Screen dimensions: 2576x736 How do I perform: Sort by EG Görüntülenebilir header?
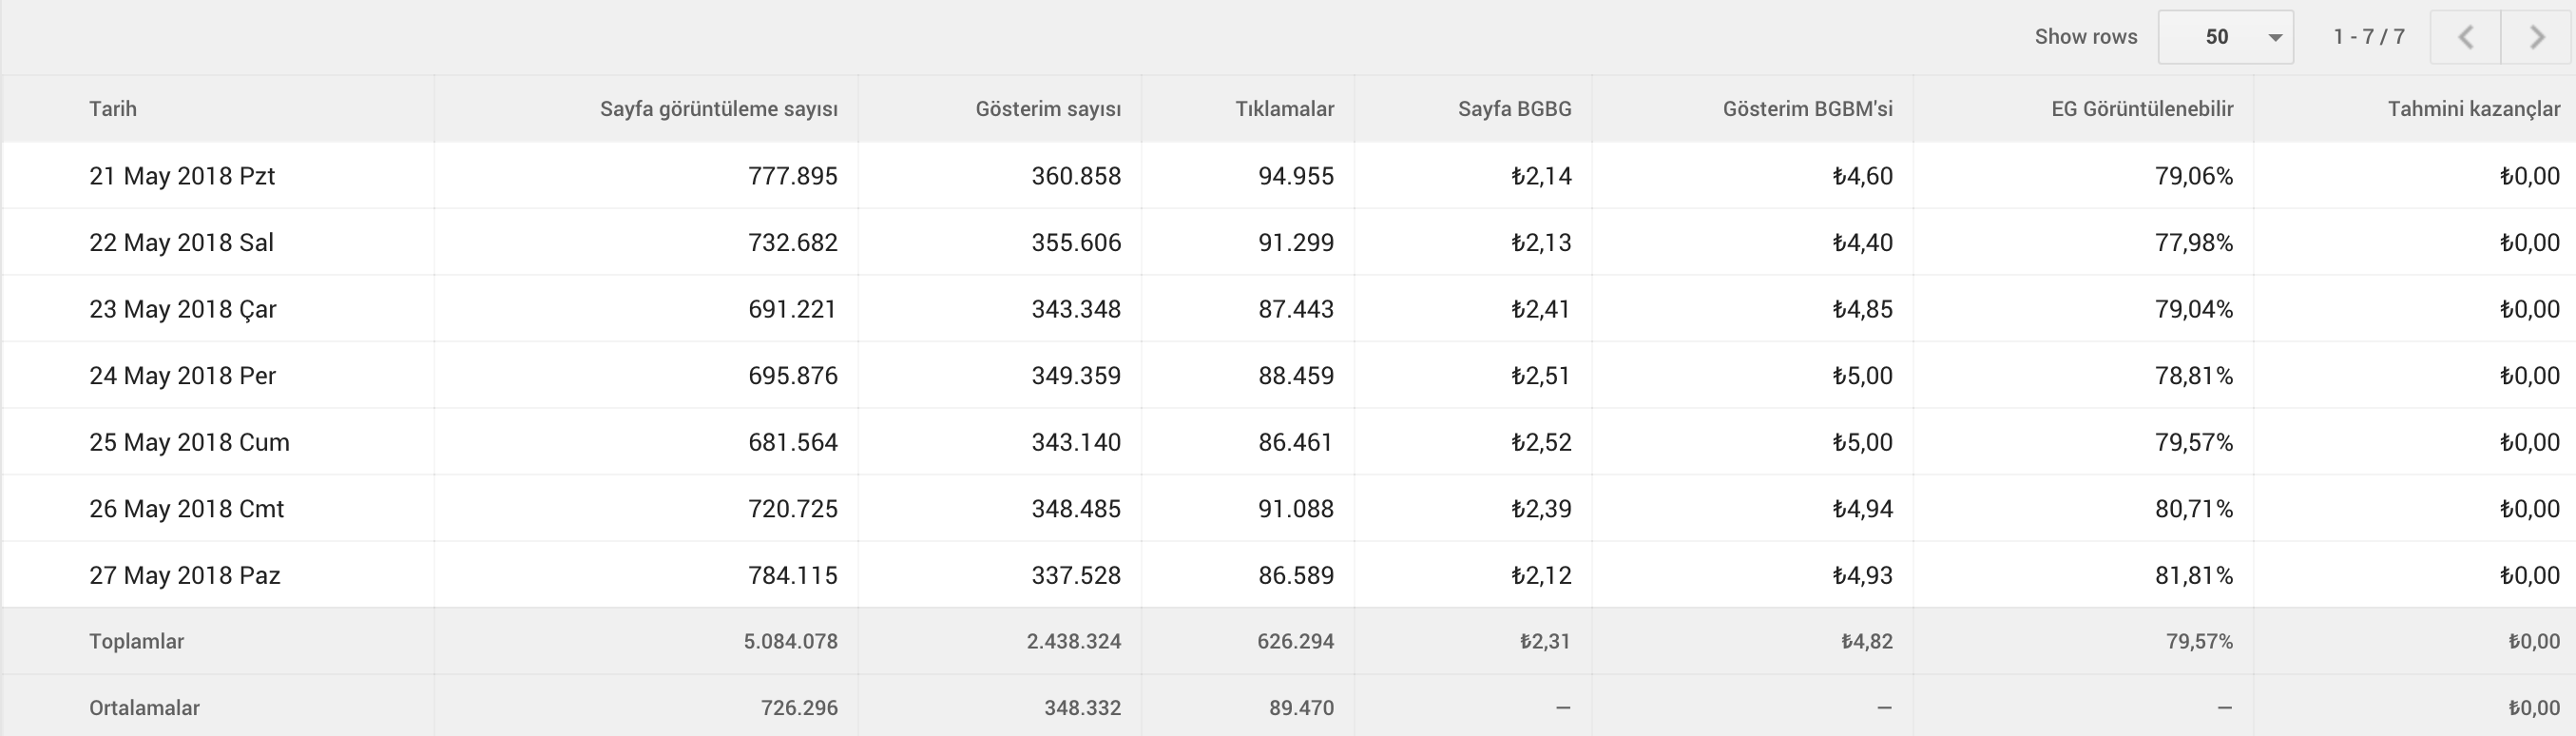[2142, 109]
